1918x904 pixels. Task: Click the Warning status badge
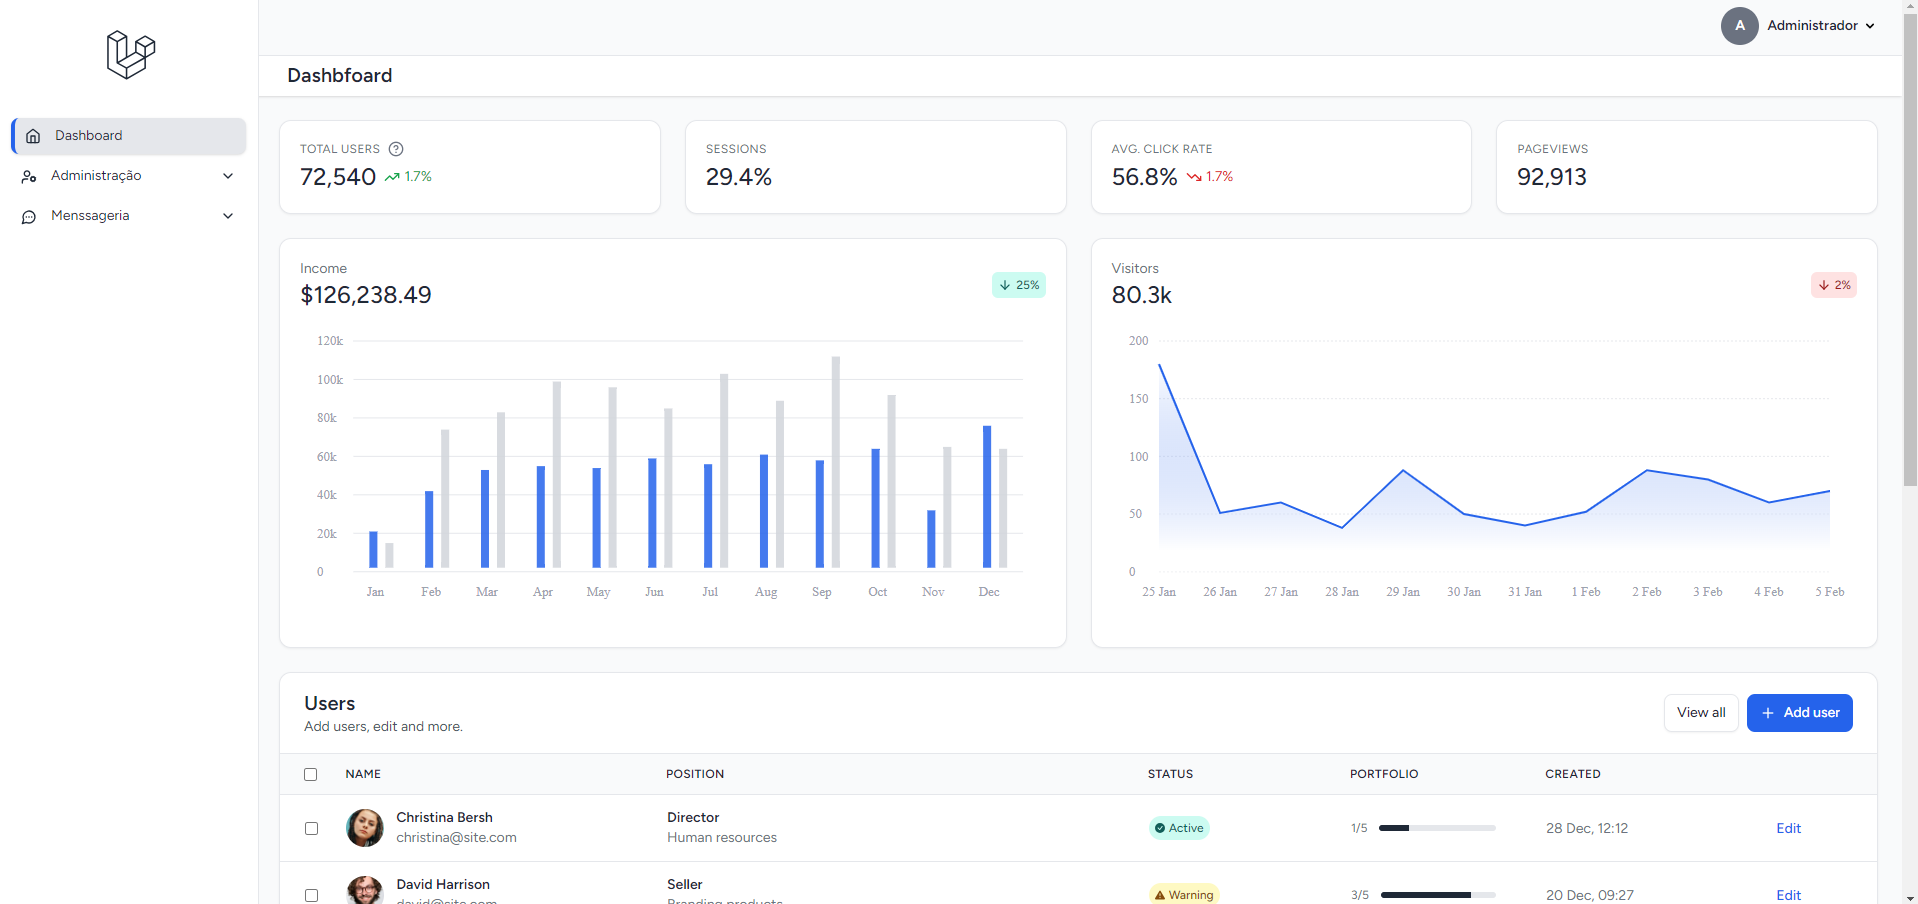1184,894
